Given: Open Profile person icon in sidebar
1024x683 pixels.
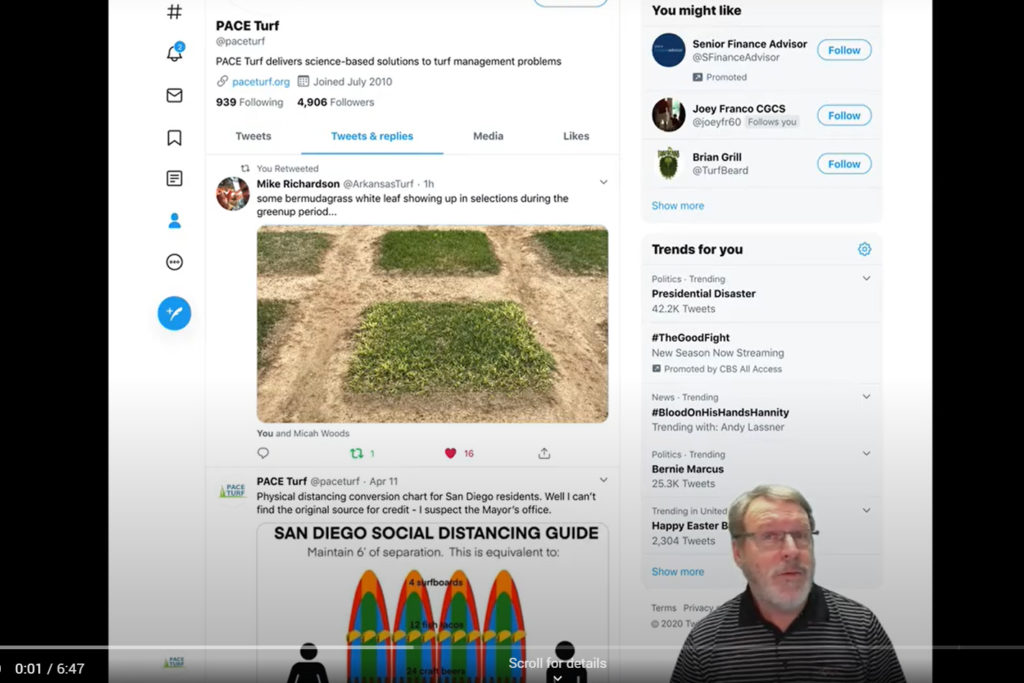Looking at the screenshot, I should tap(174, 221).
